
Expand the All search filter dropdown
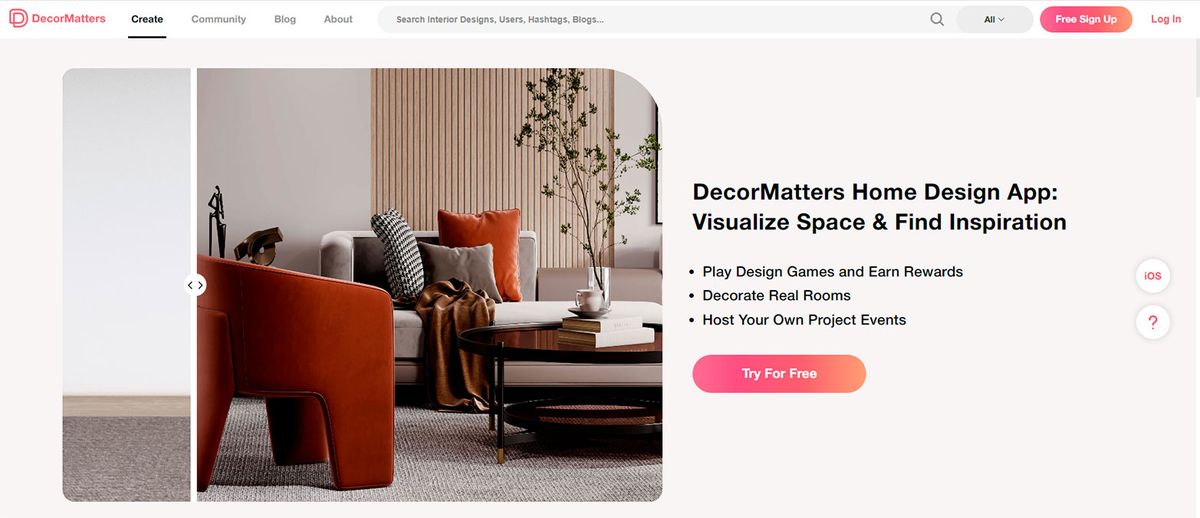[x=994, y=19]
